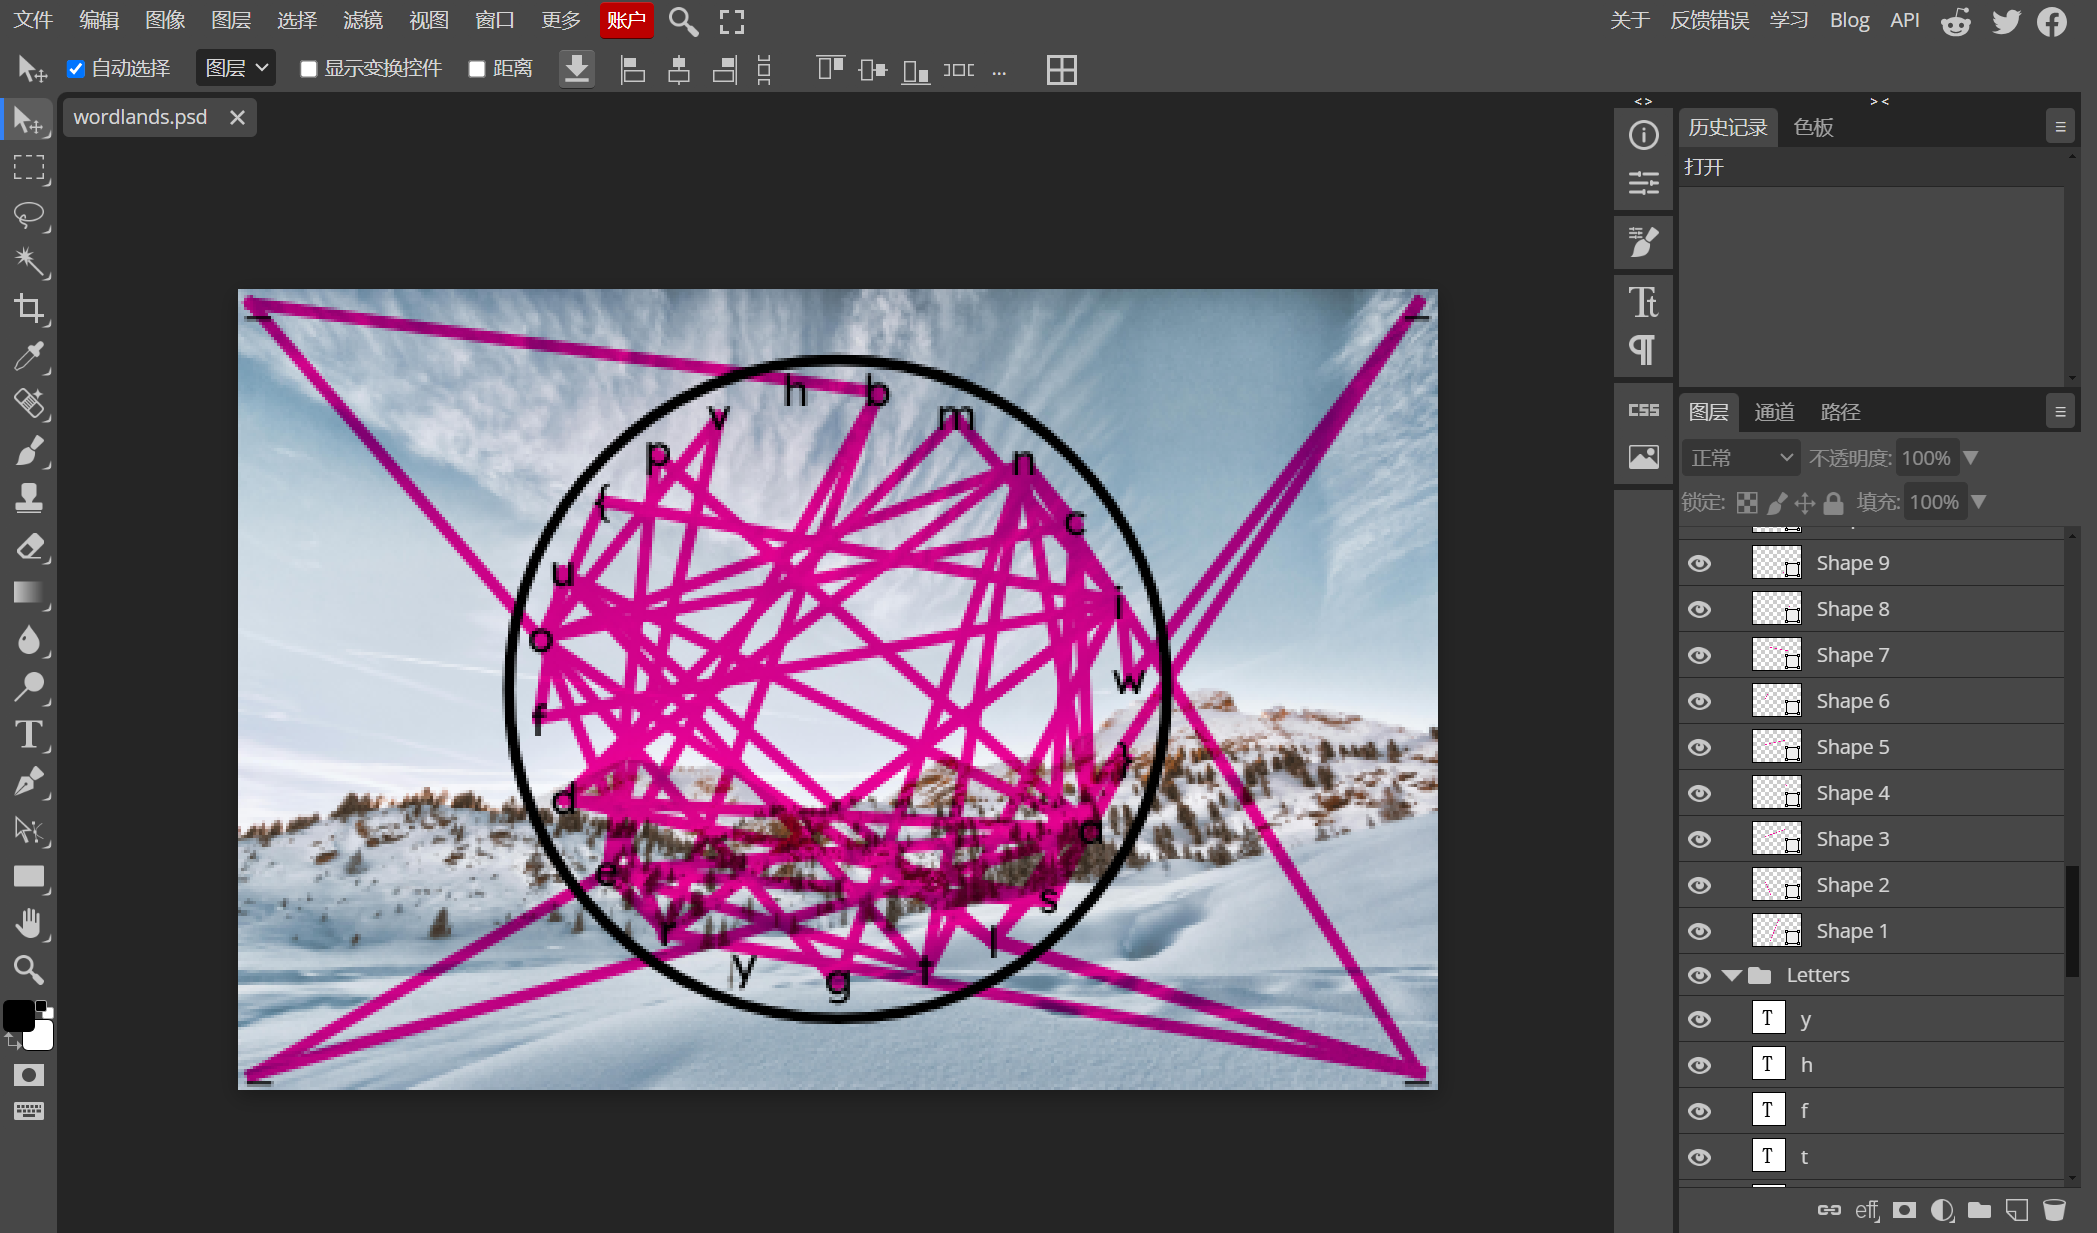This screenshot has height=1233, width=2097.
Task: Click the black foreground color swatch
Action: pos(18,1016)
